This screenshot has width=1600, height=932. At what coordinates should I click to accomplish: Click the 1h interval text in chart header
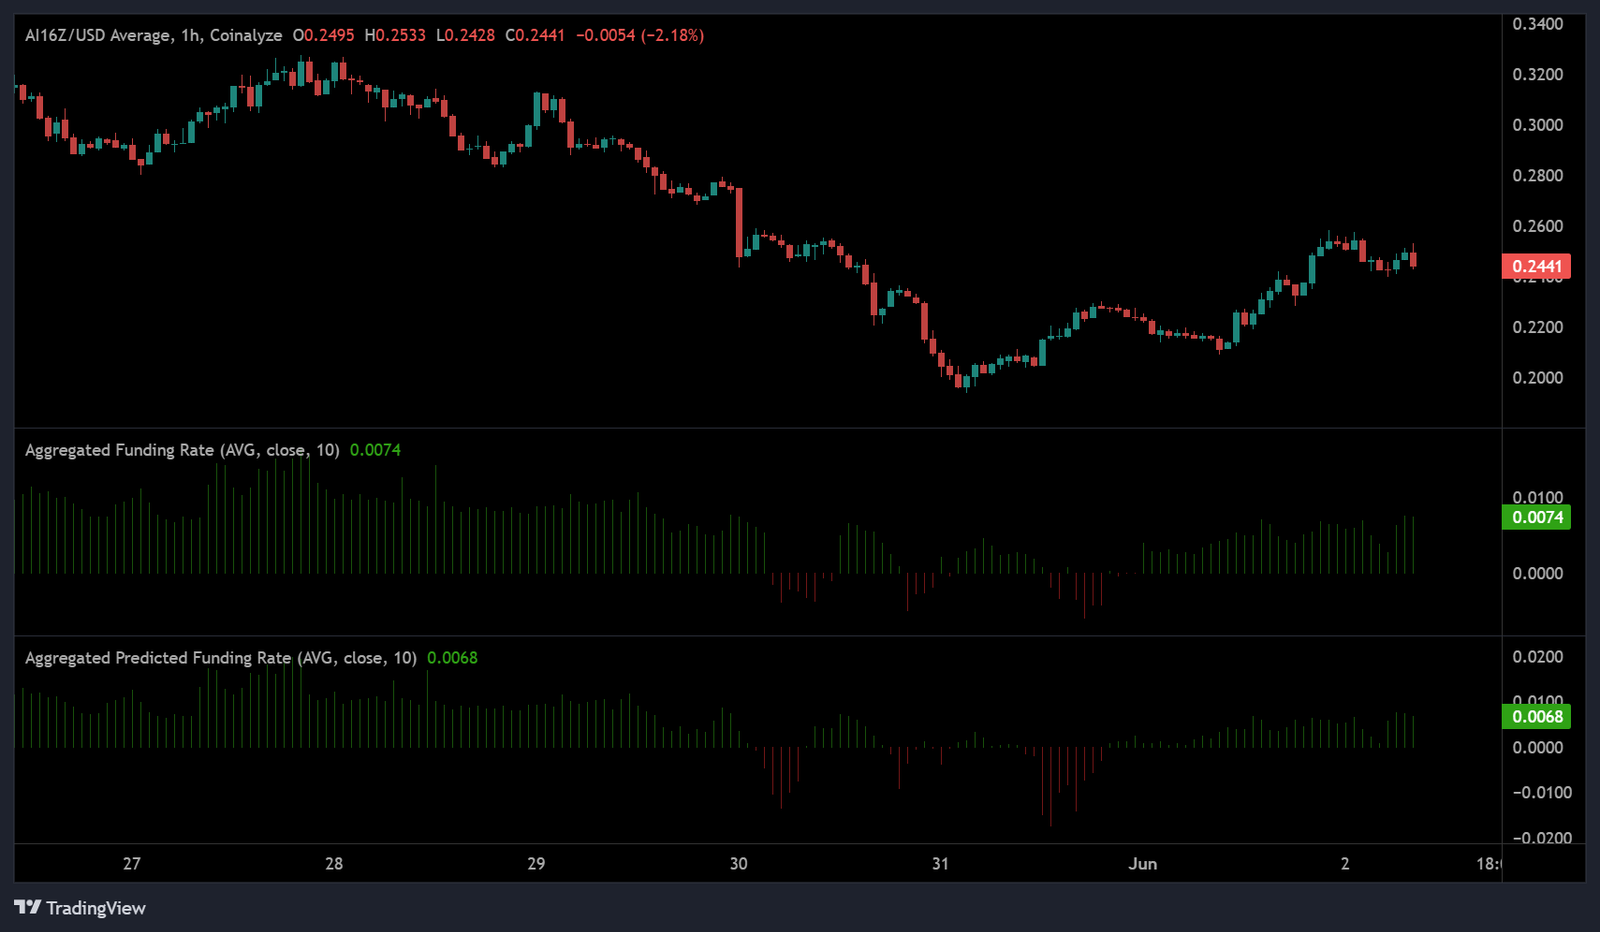[x=191, y=35]
